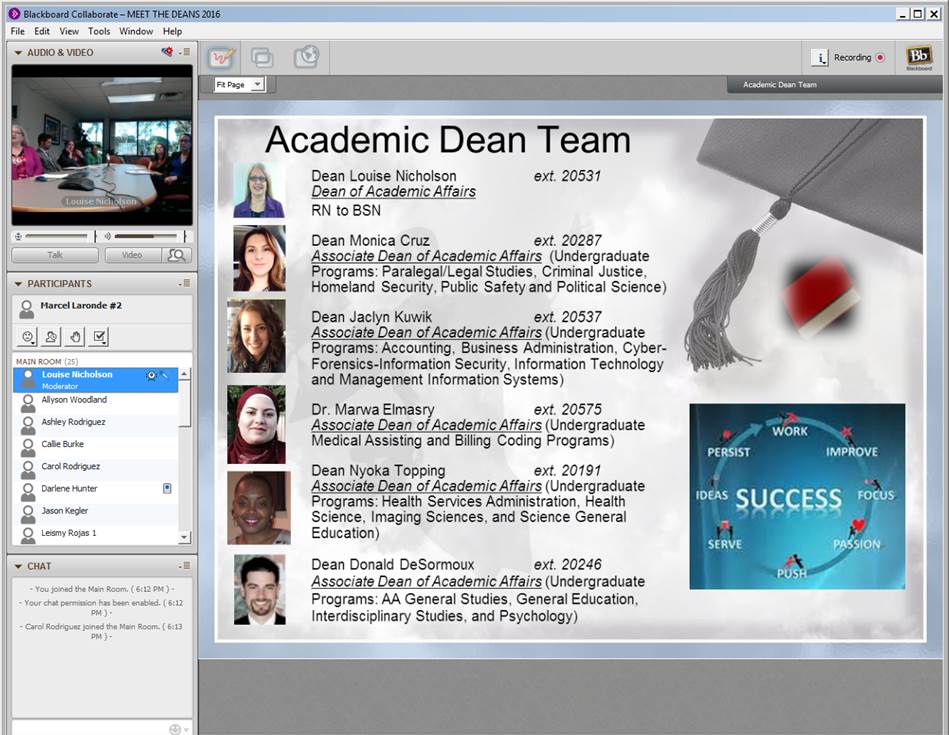Viewport: 949px width, 735px height.
Task: Collapse the Chat panel
Action: pyautogui.click(x=18, y=566)
